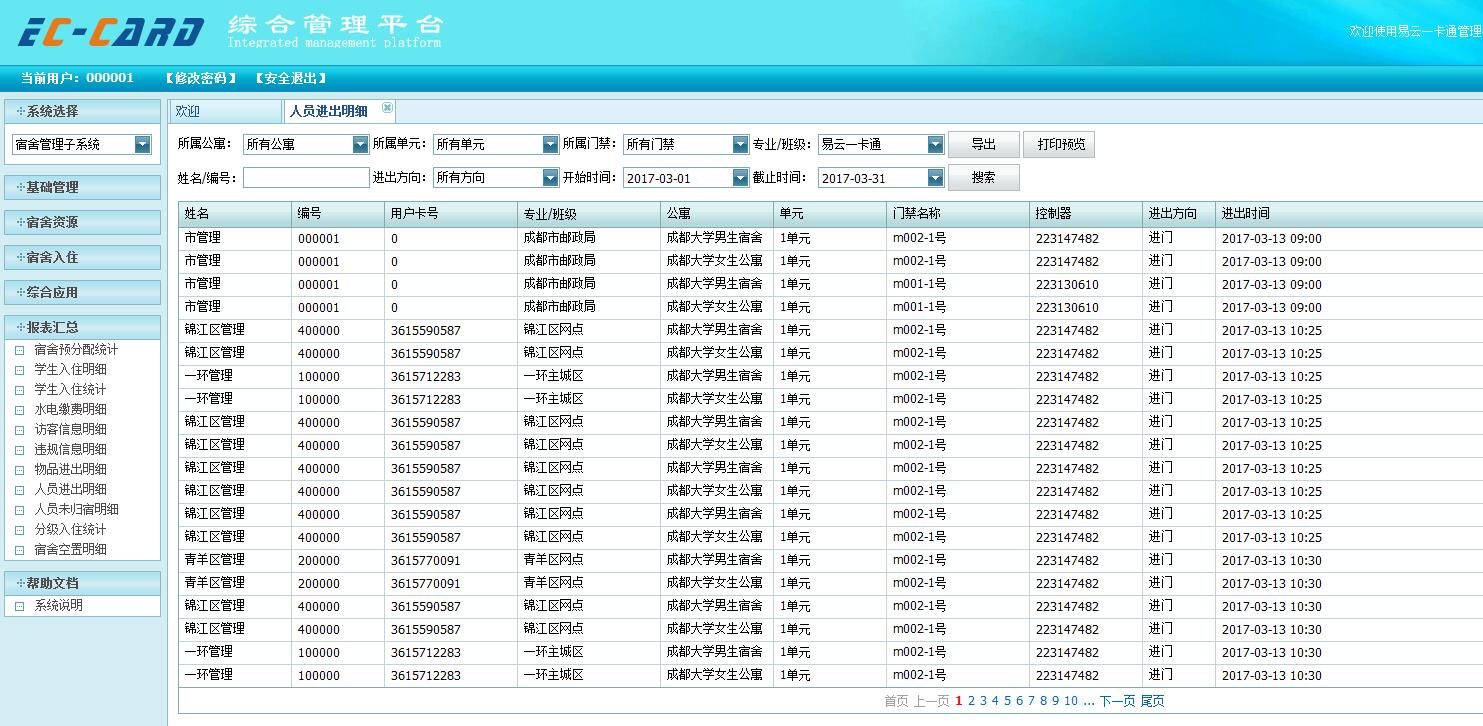Open the 宿舍管理子系统 dropdown arrow

point(143,145)
